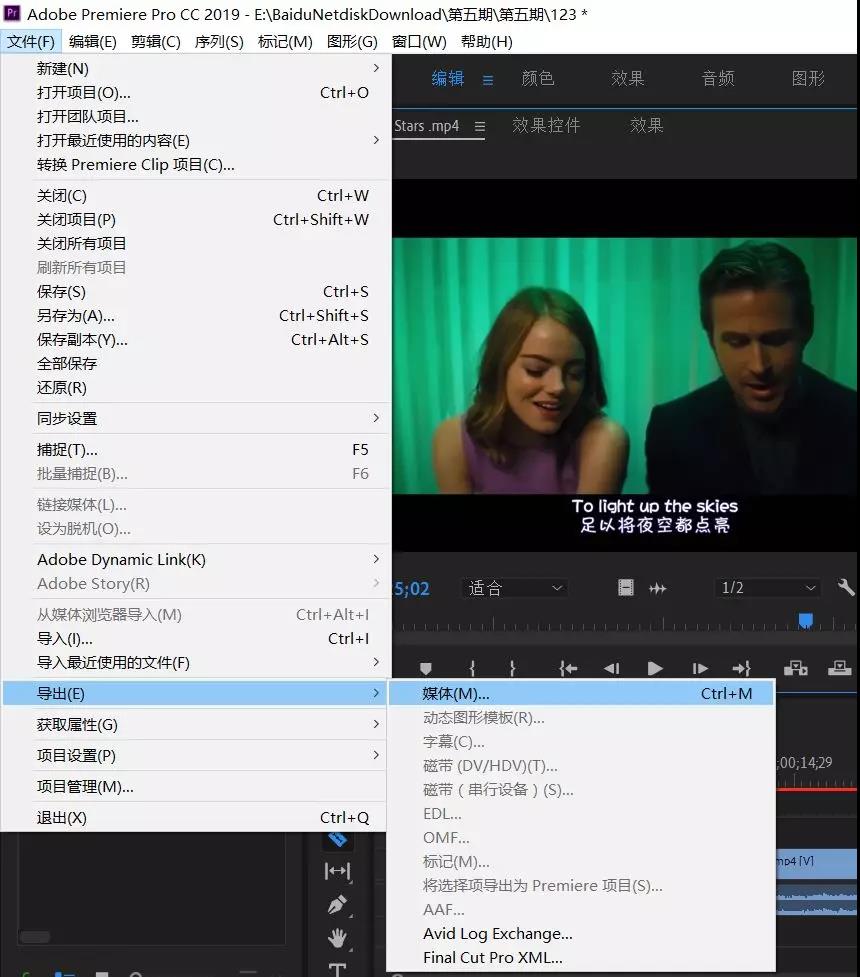Click the project panel horizontal scrollbar
The height and width of the screenshot is (977, 860).
35,937
